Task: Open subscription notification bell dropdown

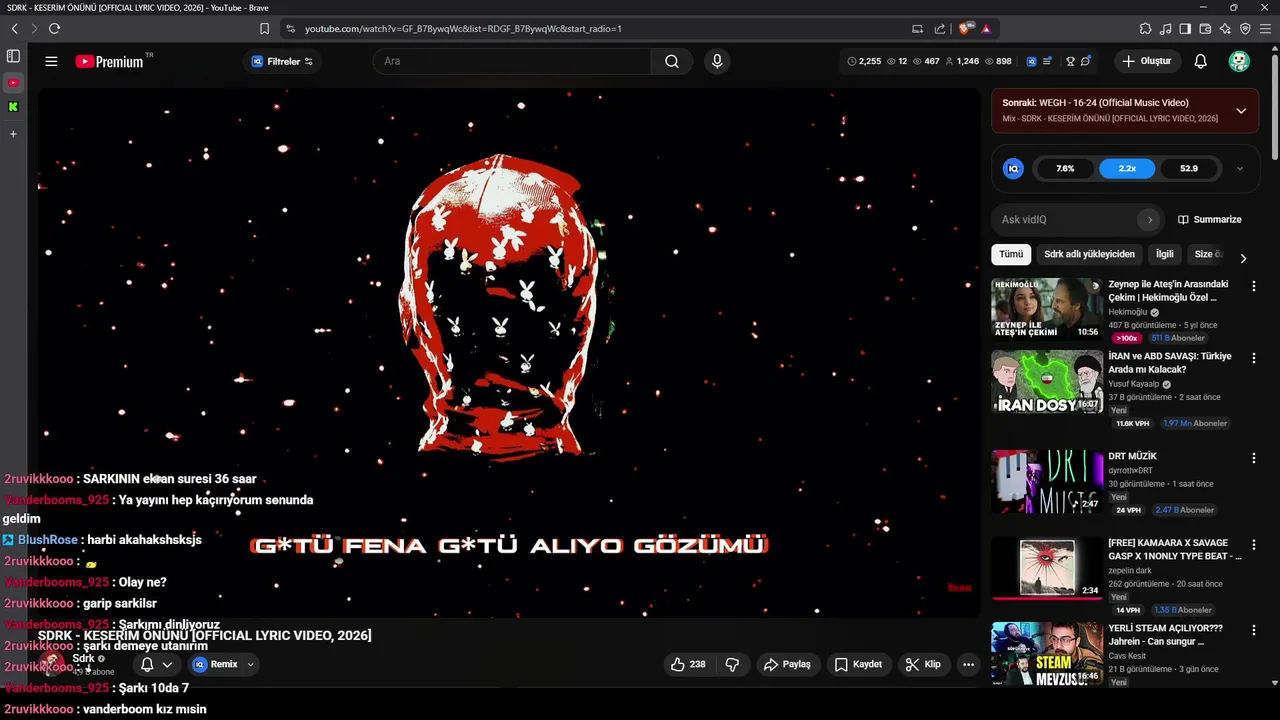Action: (156, 664)
